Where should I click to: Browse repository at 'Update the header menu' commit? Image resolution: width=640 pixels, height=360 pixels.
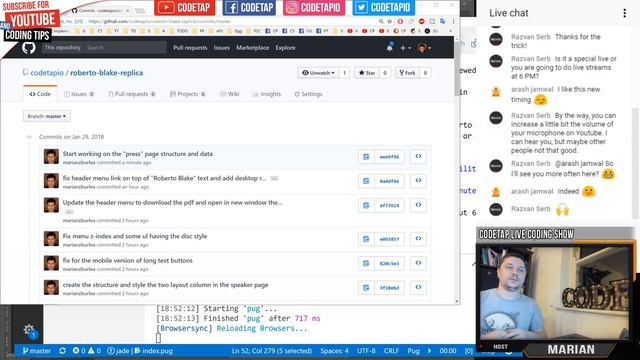pos(418,205)
